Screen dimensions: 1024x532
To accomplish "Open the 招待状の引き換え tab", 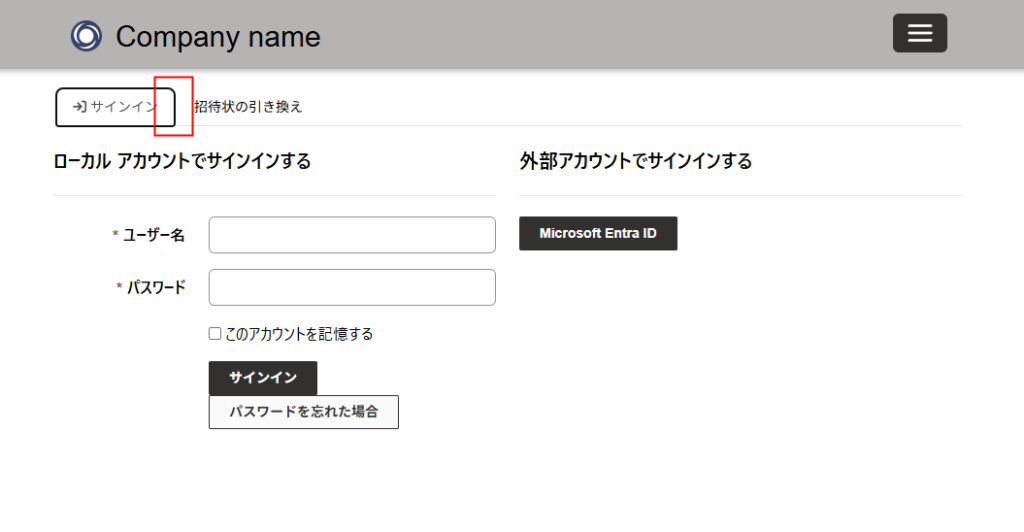I will 248,107.
